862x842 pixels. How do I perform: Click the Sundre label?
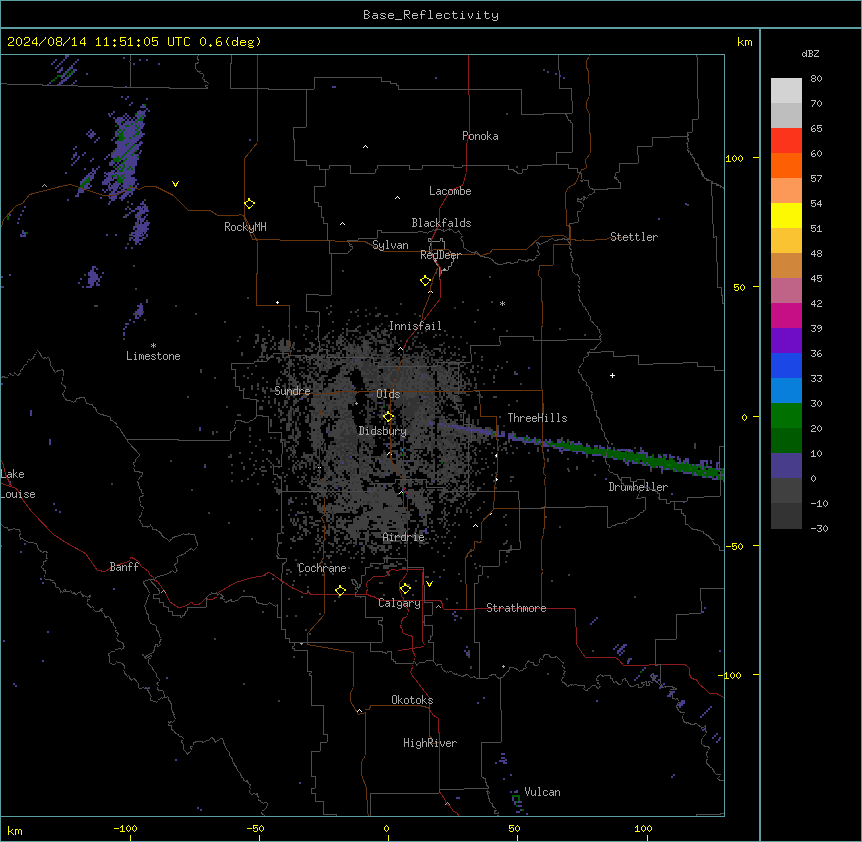click(x=292, y=391)
